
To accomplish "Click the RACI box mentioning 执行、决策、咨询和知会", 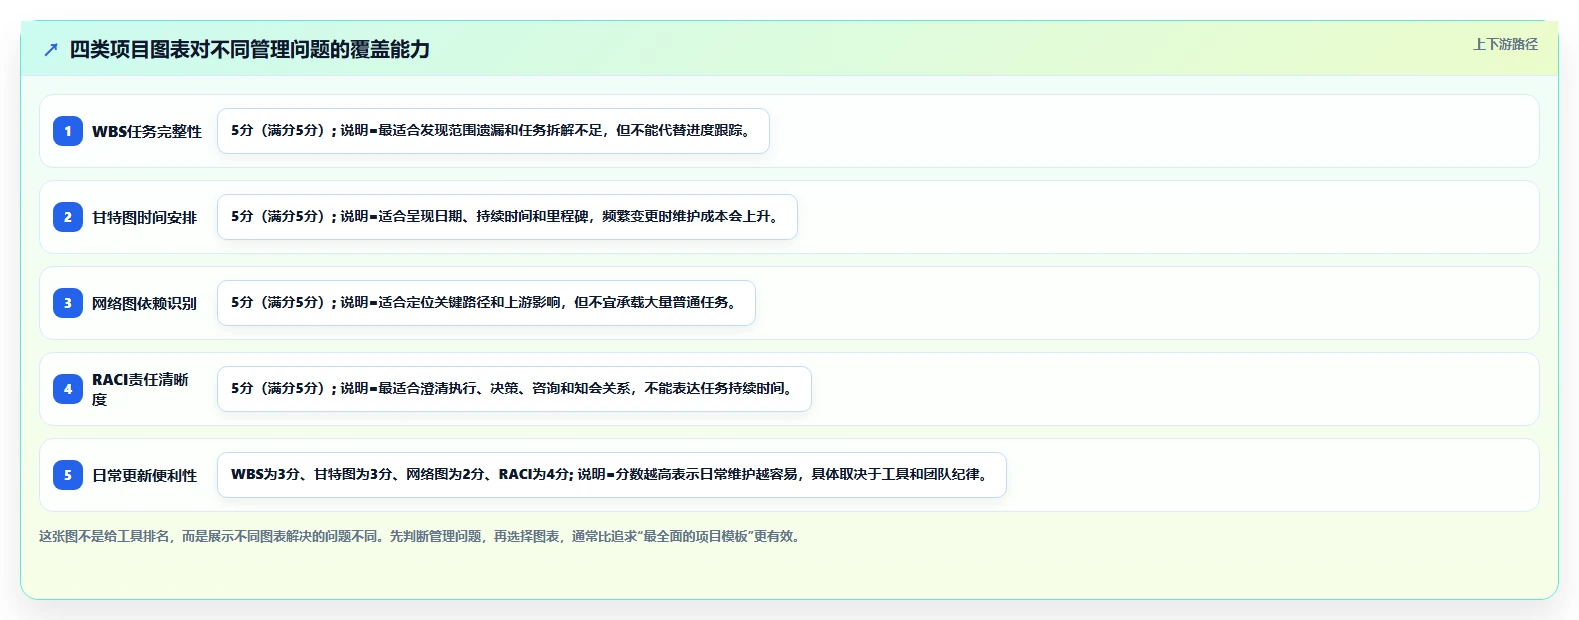I will tap(514, 389).
